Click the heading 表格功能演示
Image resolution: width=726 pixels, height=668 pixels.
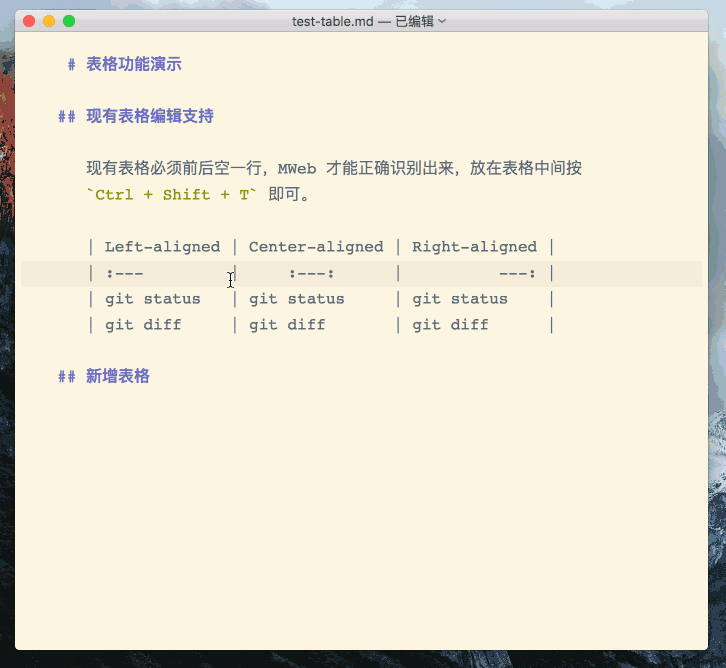pos(134,64)
